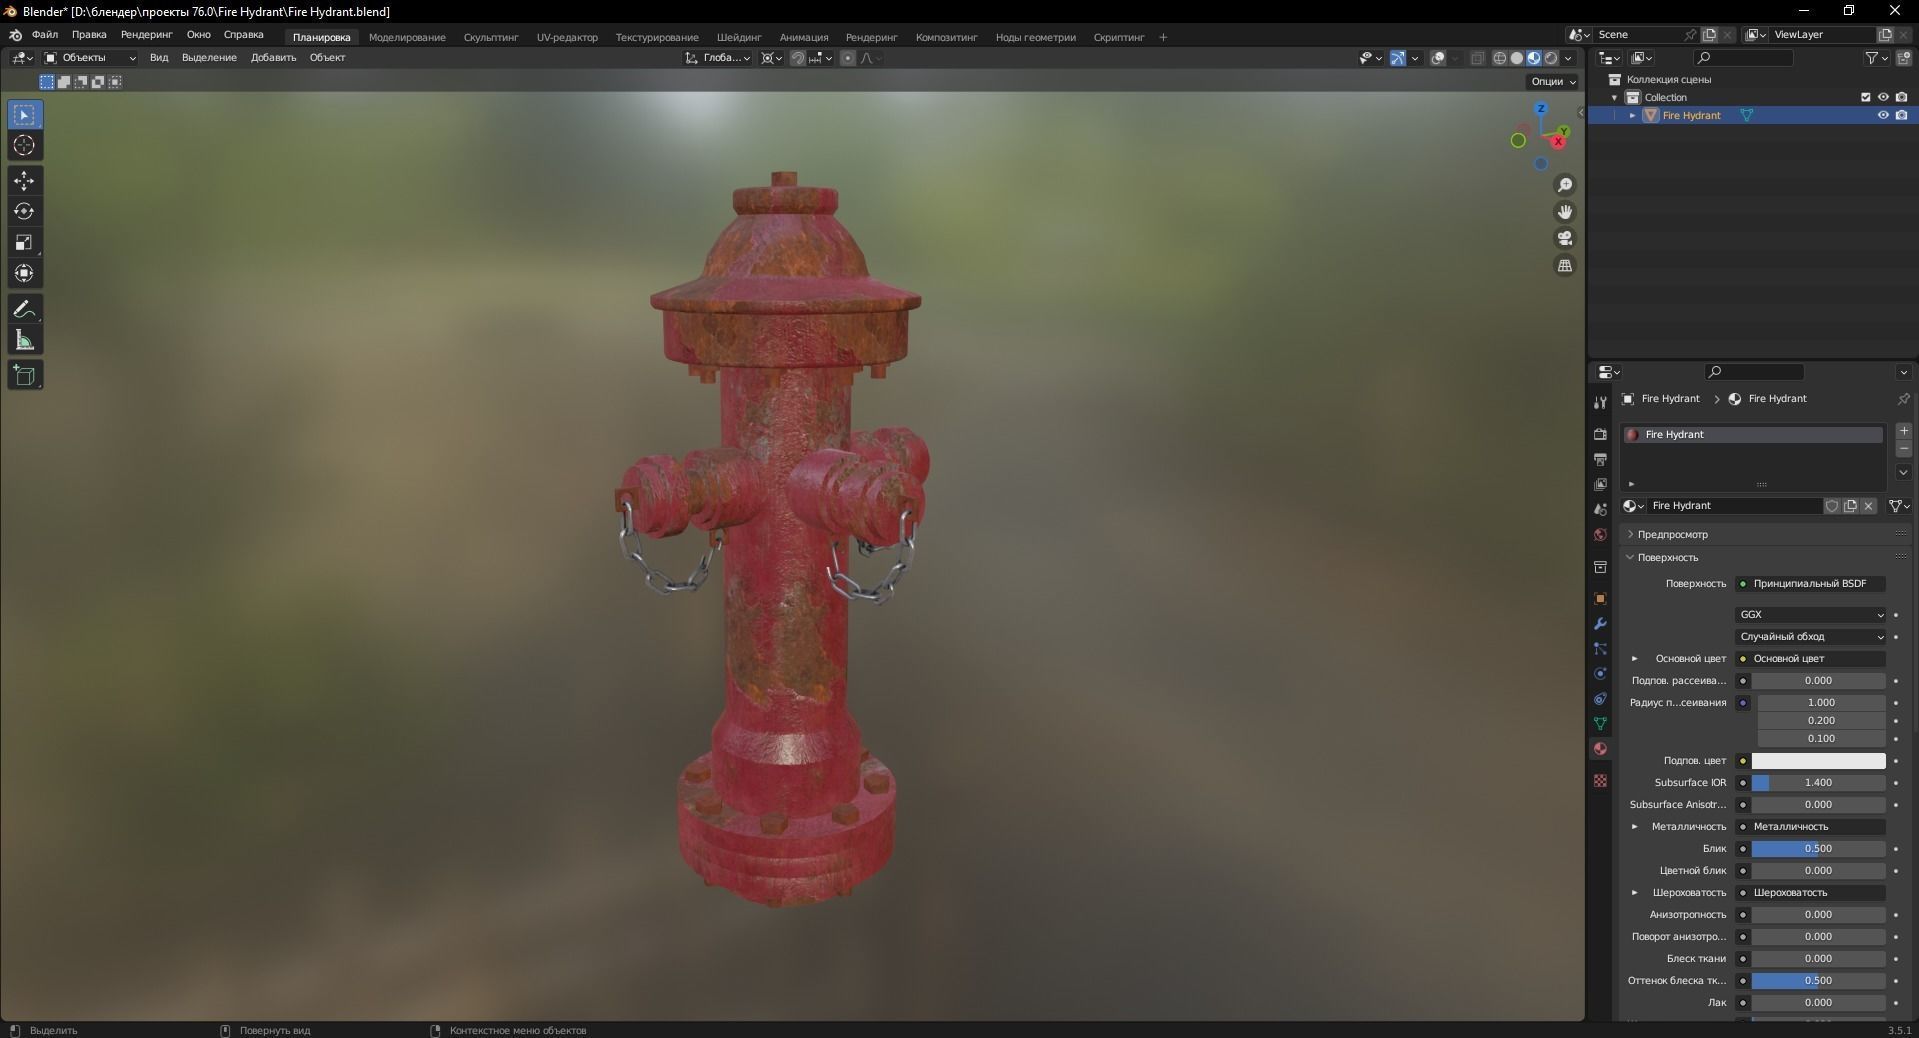Screen dimensions: 1919x1038
Task: Open the View Layer properties tab
Action: click(x=1600, y=484)
